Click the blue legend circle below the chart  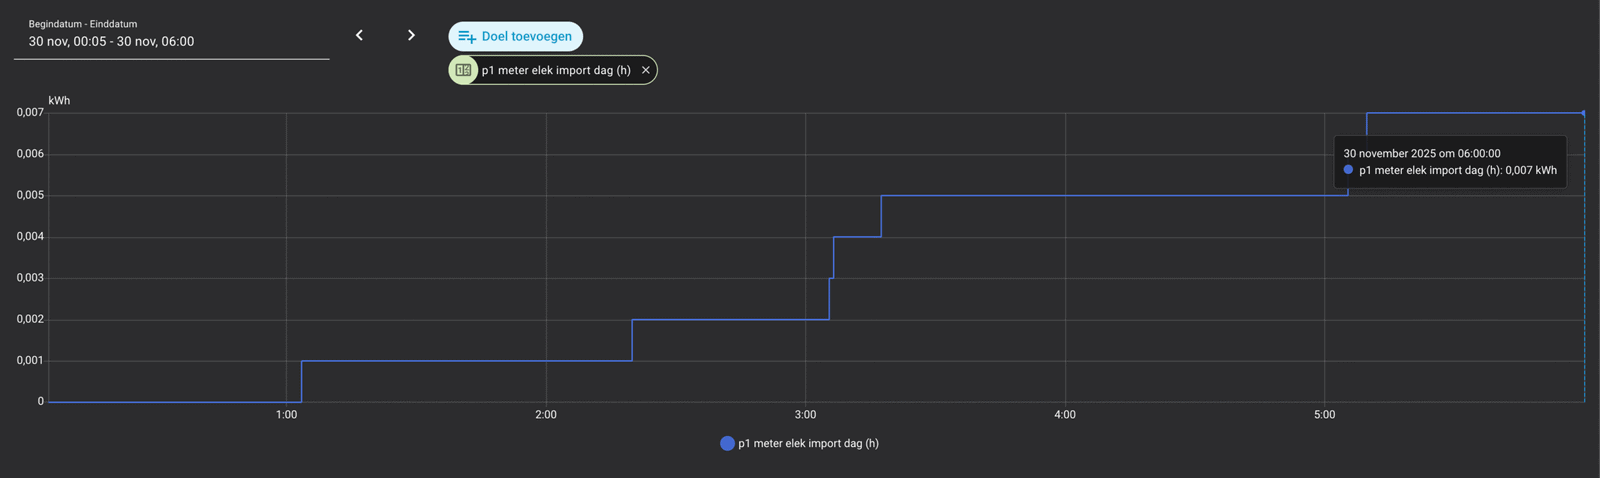point(727,444)
